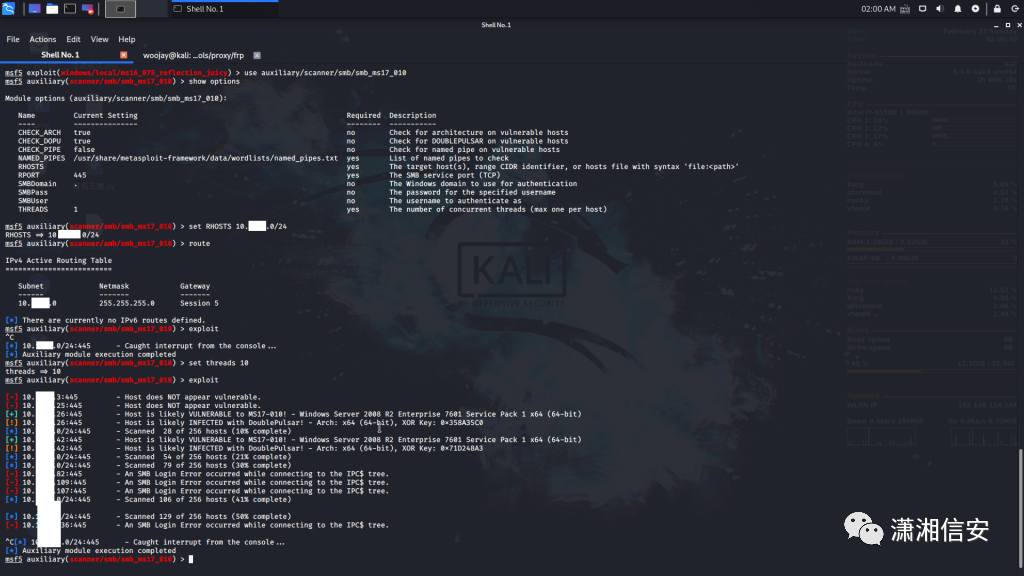Click the CHECK_PIPE option name
Viewport: 1024px width, 576px height.
click(x=39, y=150)
